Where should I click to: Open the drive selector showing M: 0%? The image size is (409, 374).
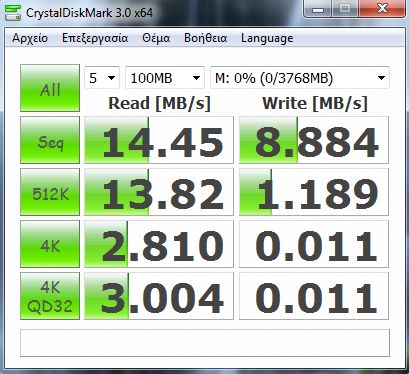[300, 78]
